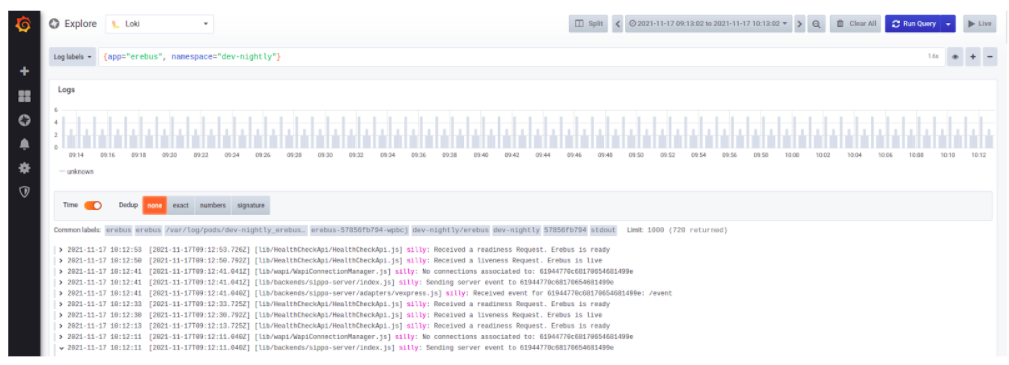This screenshot has height=365, width=1009.
Task: Click the /var/log/pods/dev-nightly_erebus label
Action: click(236, 230)
